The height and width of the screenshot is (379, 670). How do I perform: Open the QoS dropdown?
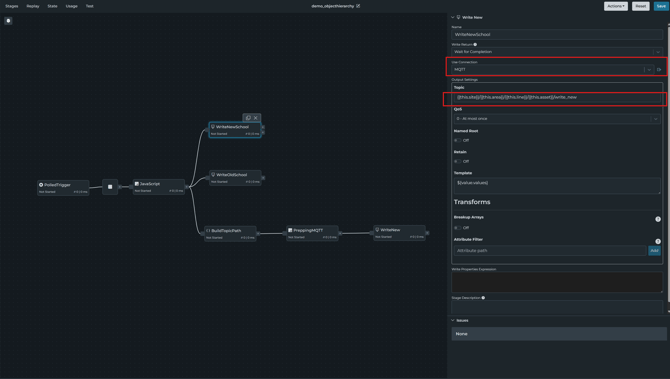tap(557, 119)
